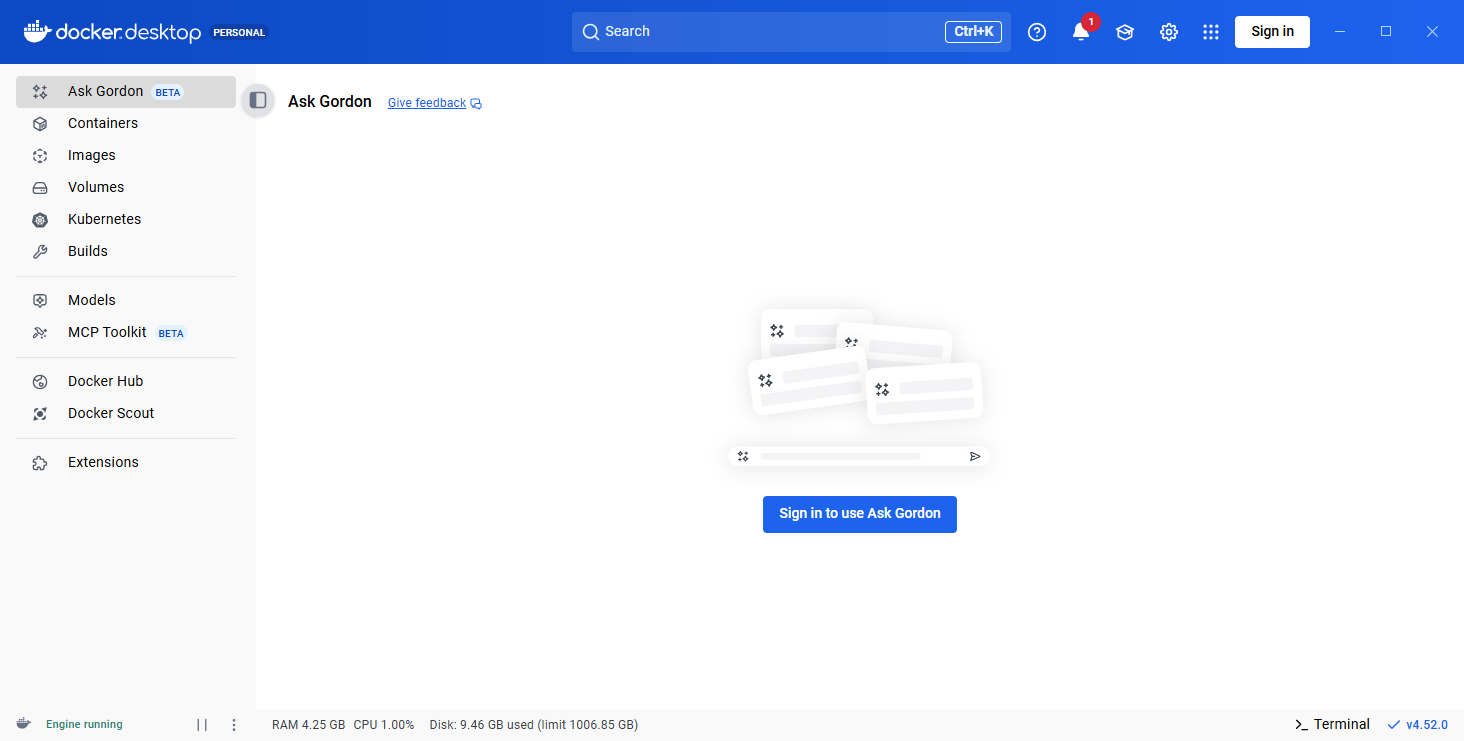
Task: Click the Docker whale logo in header
Action: coord(37,31)
